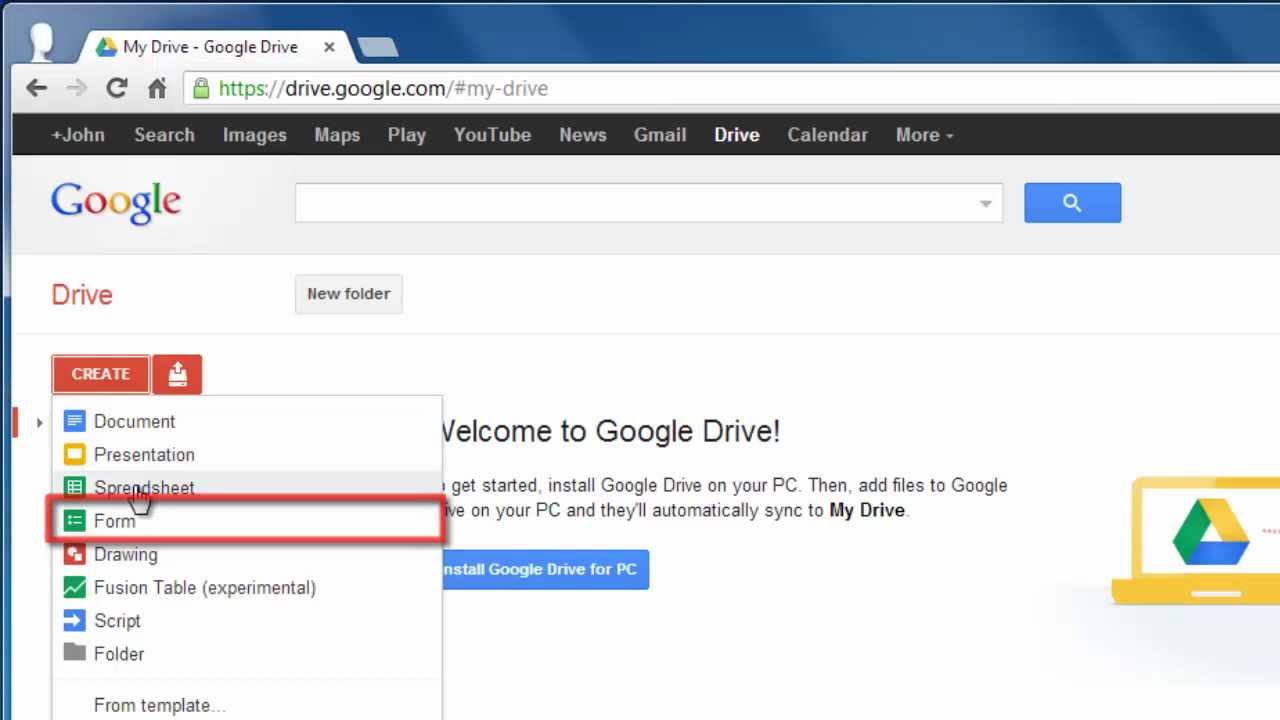Open Drive in Google bar
The image size is (1280, 720).
point(737,135)
